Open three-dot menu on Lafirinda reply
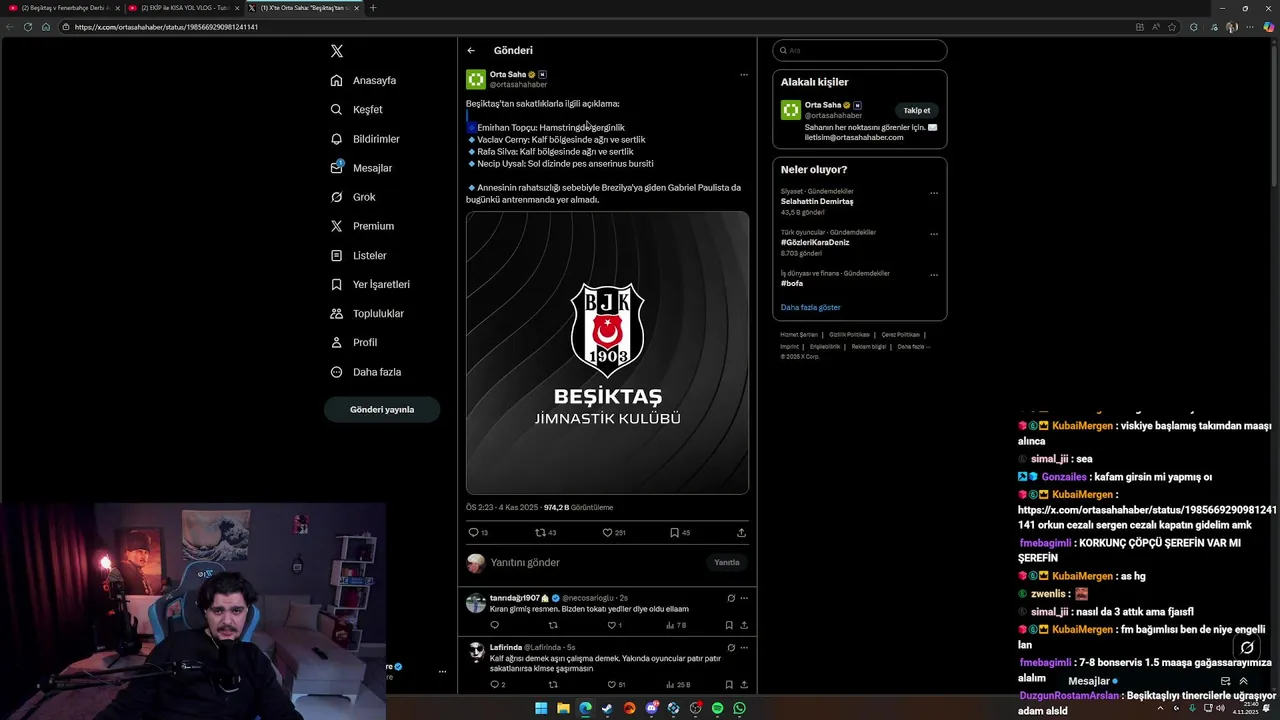1280x720 pixels. (x=743, y=648)
